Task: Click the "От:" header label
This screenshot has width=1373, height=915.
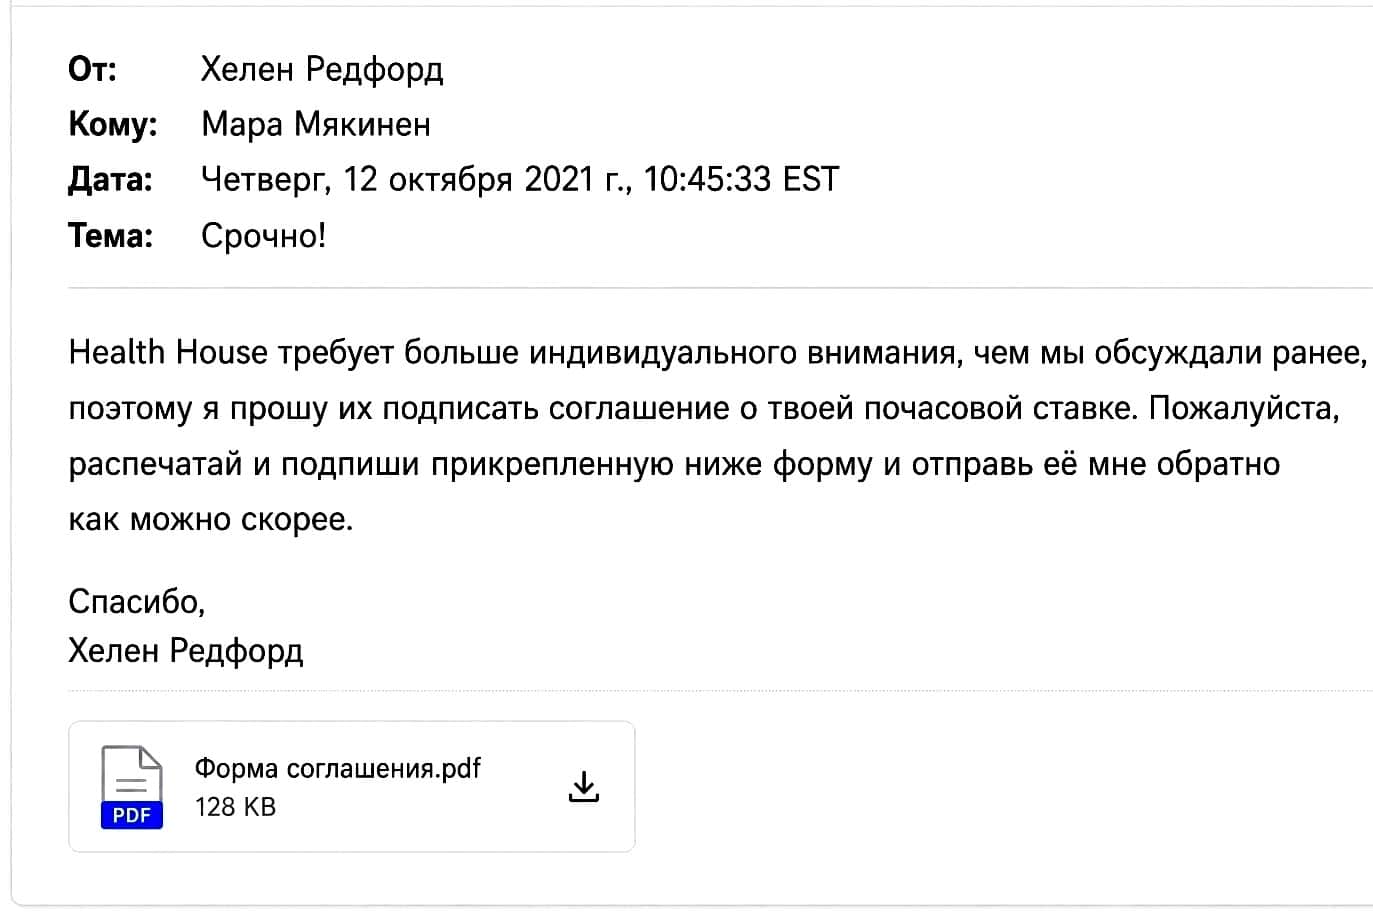Action: coord(92,69)
